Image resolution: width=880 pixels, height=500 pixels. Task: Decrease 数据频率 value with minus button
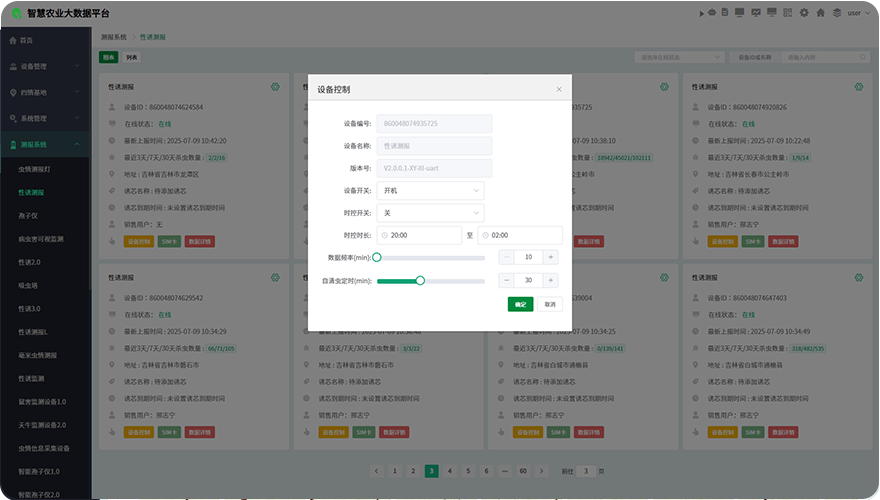[x=506, y=257]
